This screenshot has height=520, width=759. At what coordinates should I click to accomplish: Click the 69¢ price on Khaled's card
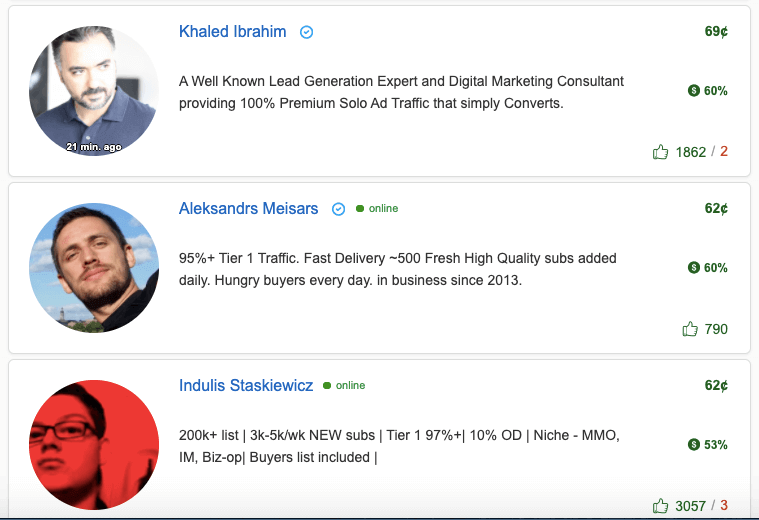pyautogui.click(x=716, y=31)
